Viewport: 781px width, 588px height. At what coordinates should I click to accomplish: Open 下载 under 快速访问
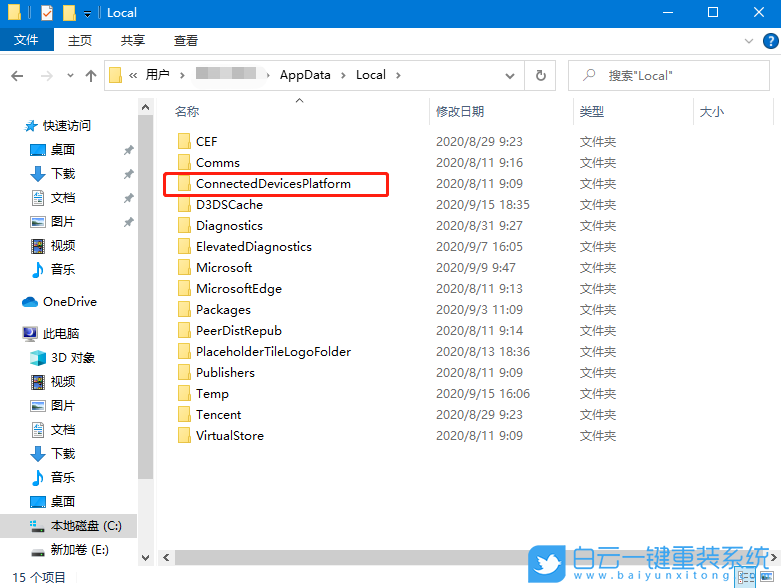[x=53, y=174]
